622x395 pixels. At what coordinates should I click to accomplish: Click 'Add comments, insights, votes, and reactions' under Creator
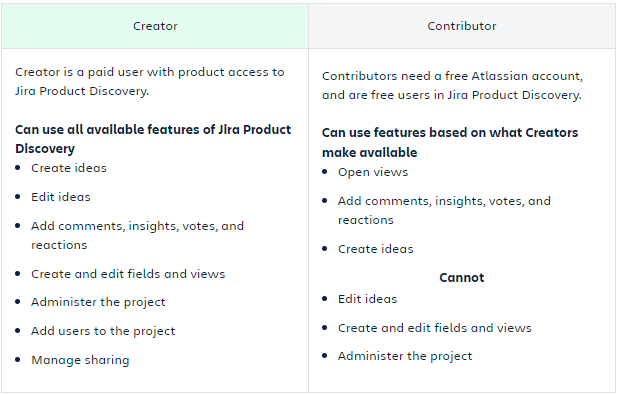click(x=137, y=236)
